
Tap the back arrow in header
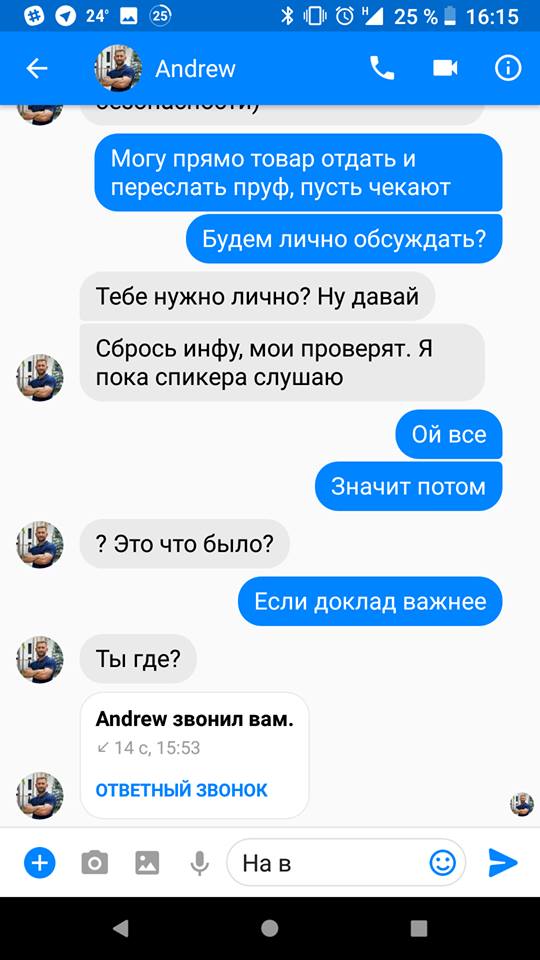[x=37, y=69]
